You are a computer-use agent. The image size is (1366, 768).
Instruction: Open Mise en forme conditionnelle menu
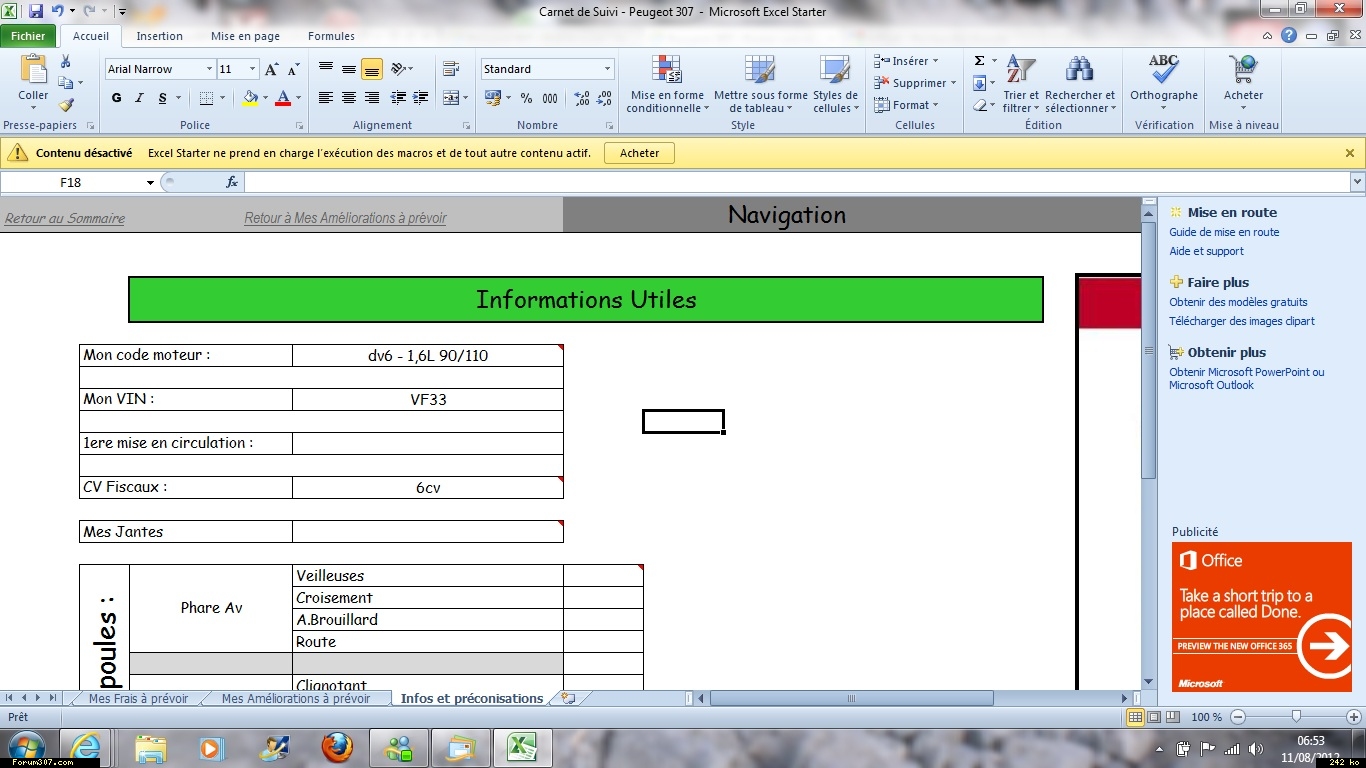click(667, 83)
